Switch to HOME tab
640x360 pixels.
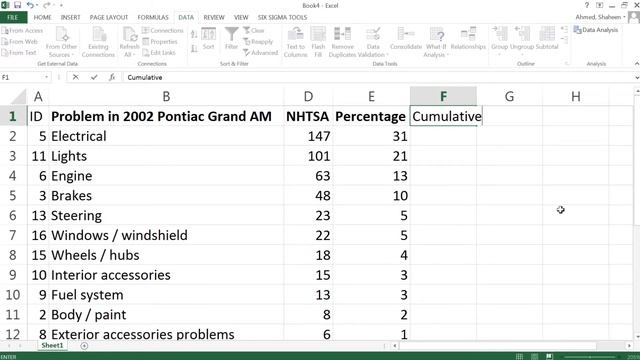[42, 18]
